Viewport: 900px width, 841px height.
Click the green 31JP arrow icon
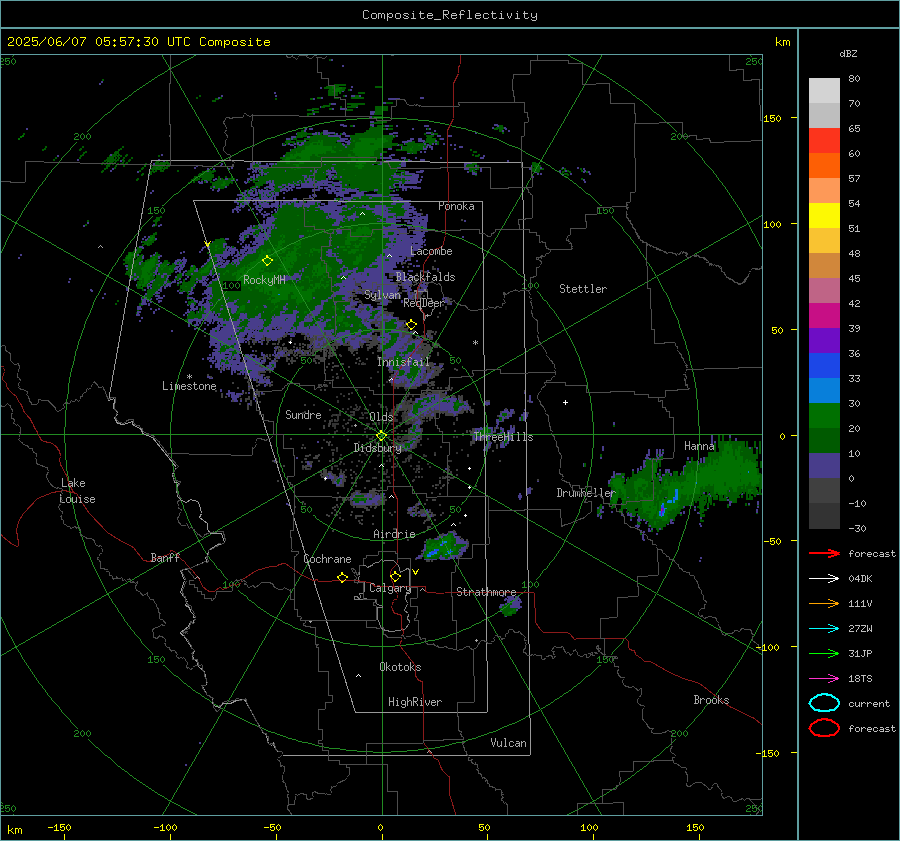pyautogui.click(x=824, y=653)
